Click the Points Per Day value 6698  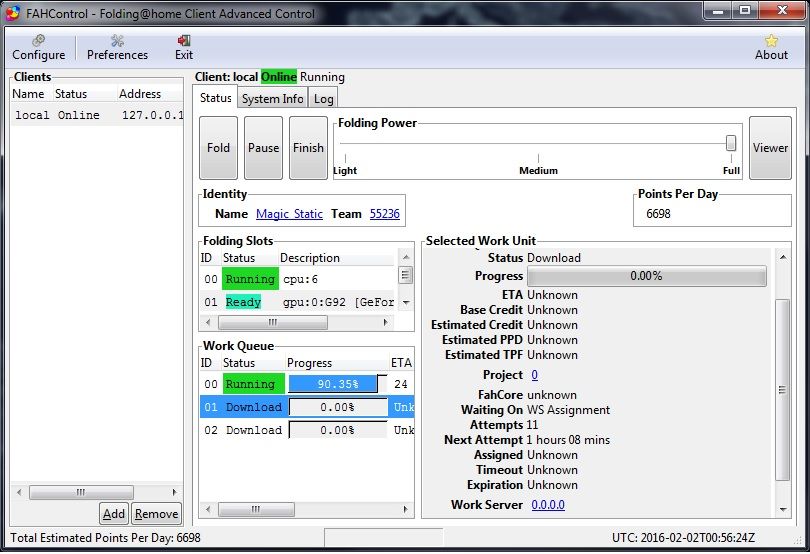tap(658, 213)
